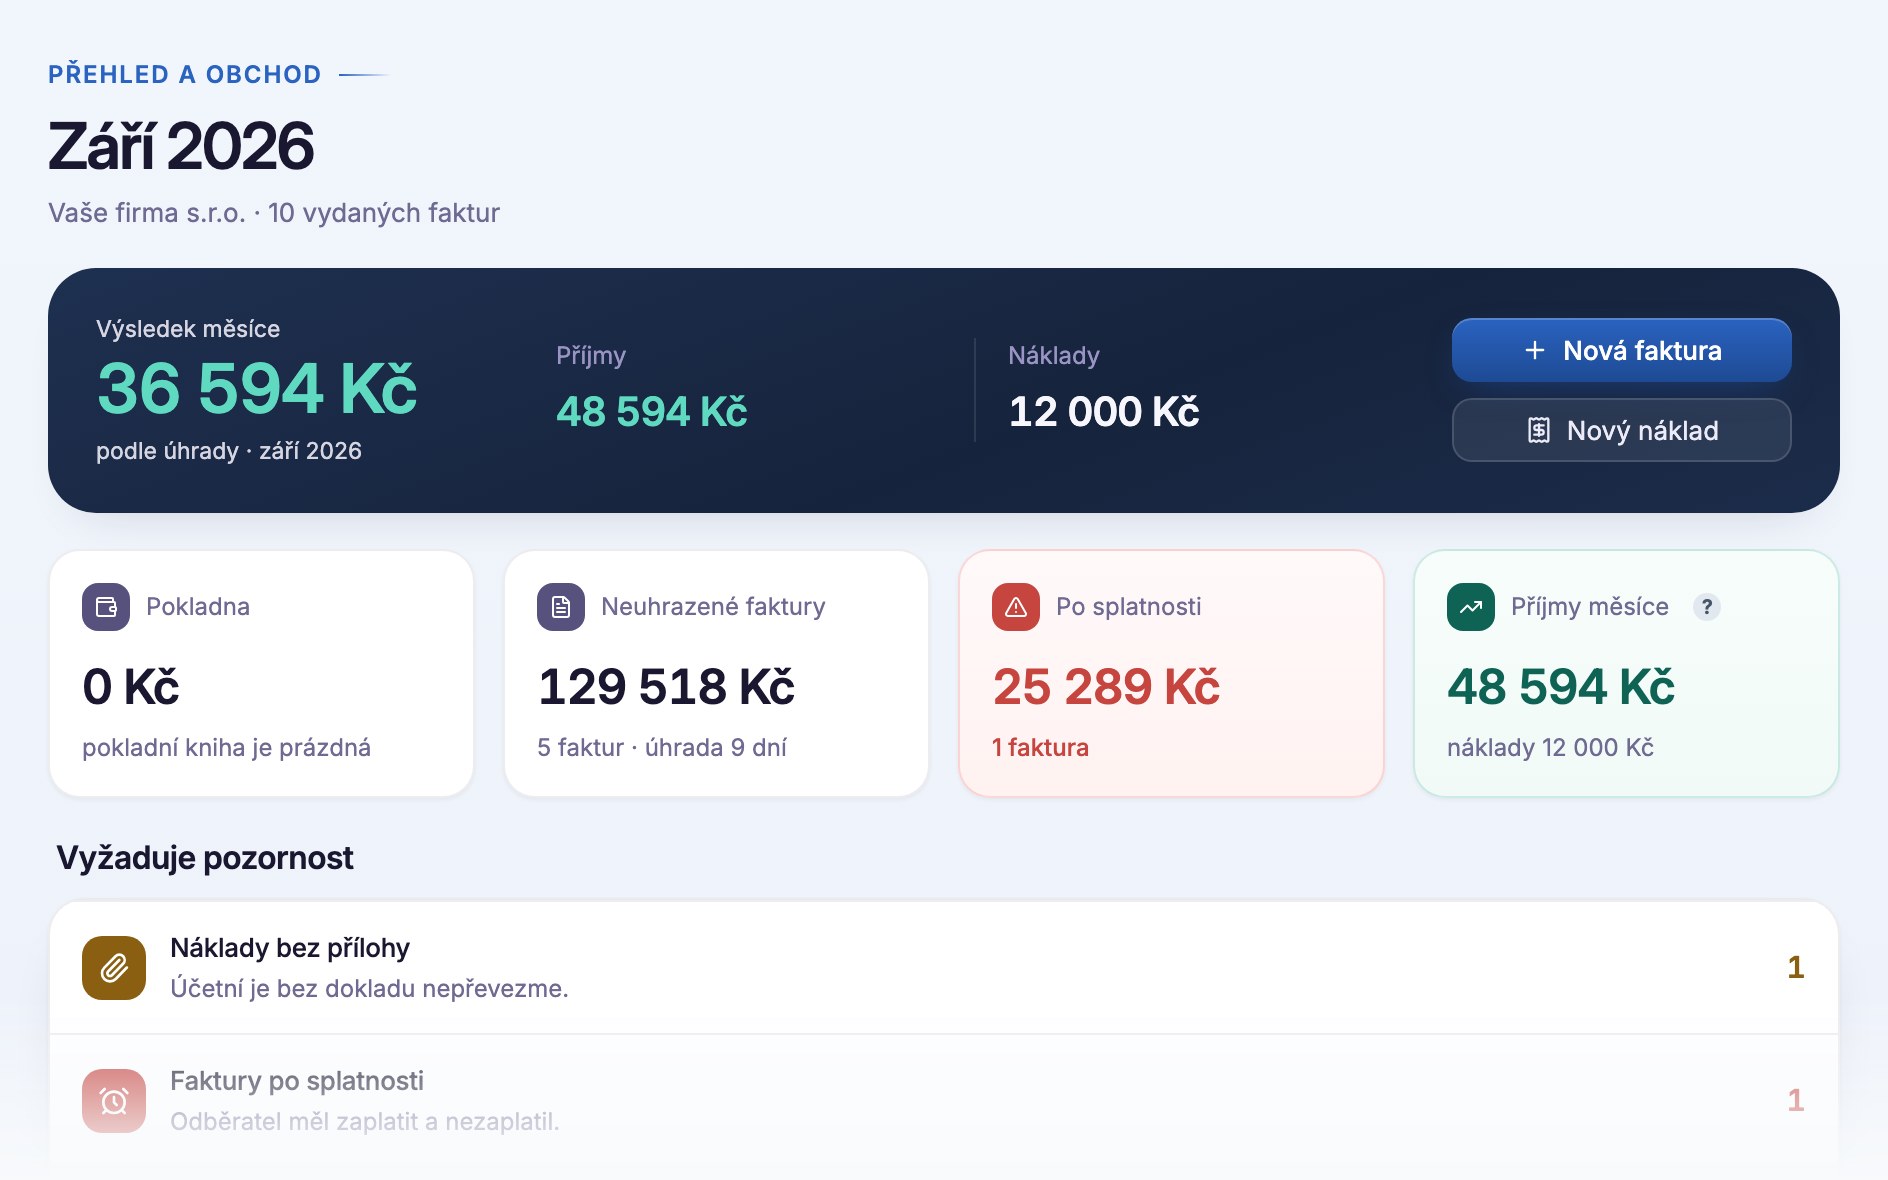Click the paperclip icon for Náklady bez přílohy
This screenshot has height=1180, width=1888.
[114, 968]
